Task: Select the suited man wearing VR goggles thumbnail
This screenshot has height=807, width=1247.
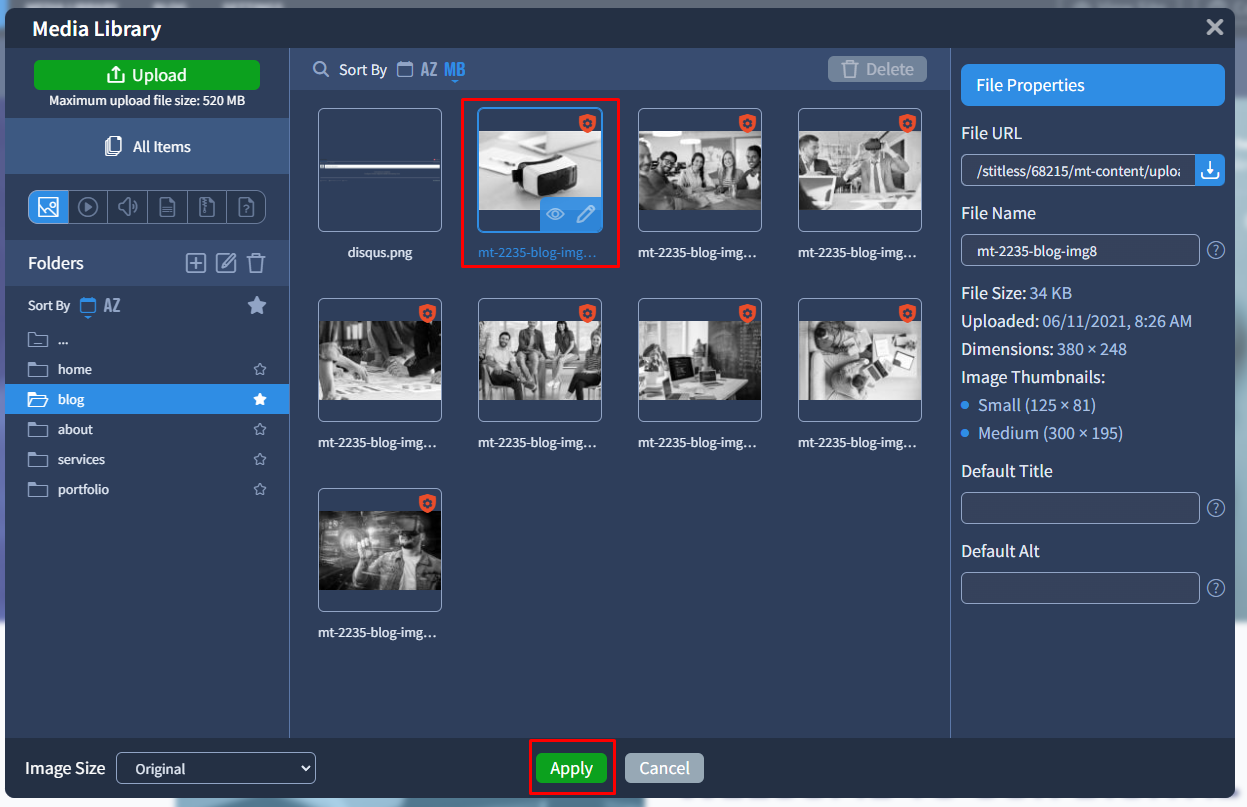Action: pos(860,170)
